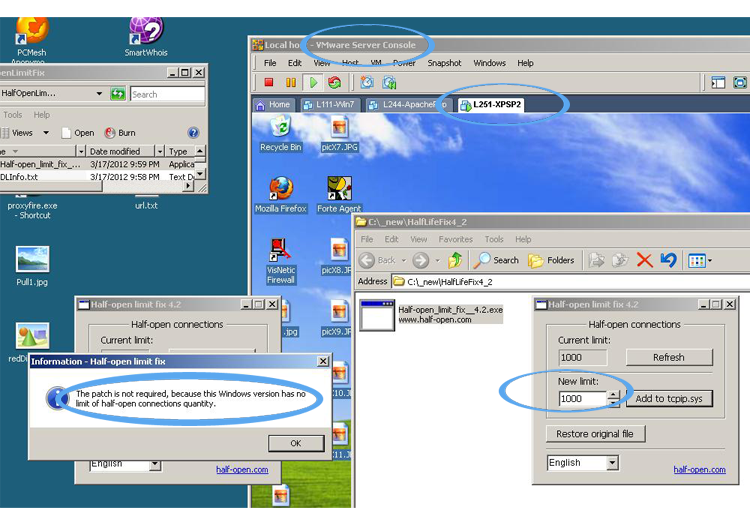Open VMware Help menu

click(x=525, y=63)
